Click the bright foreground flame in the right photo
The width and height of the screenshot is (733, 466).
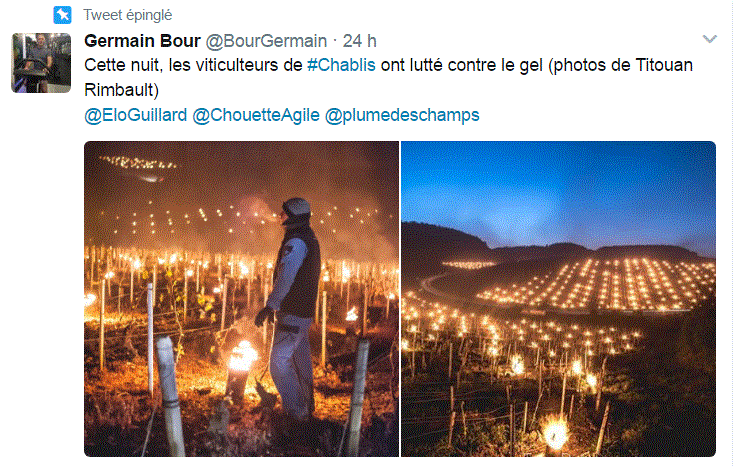click(x=555, y=432)
